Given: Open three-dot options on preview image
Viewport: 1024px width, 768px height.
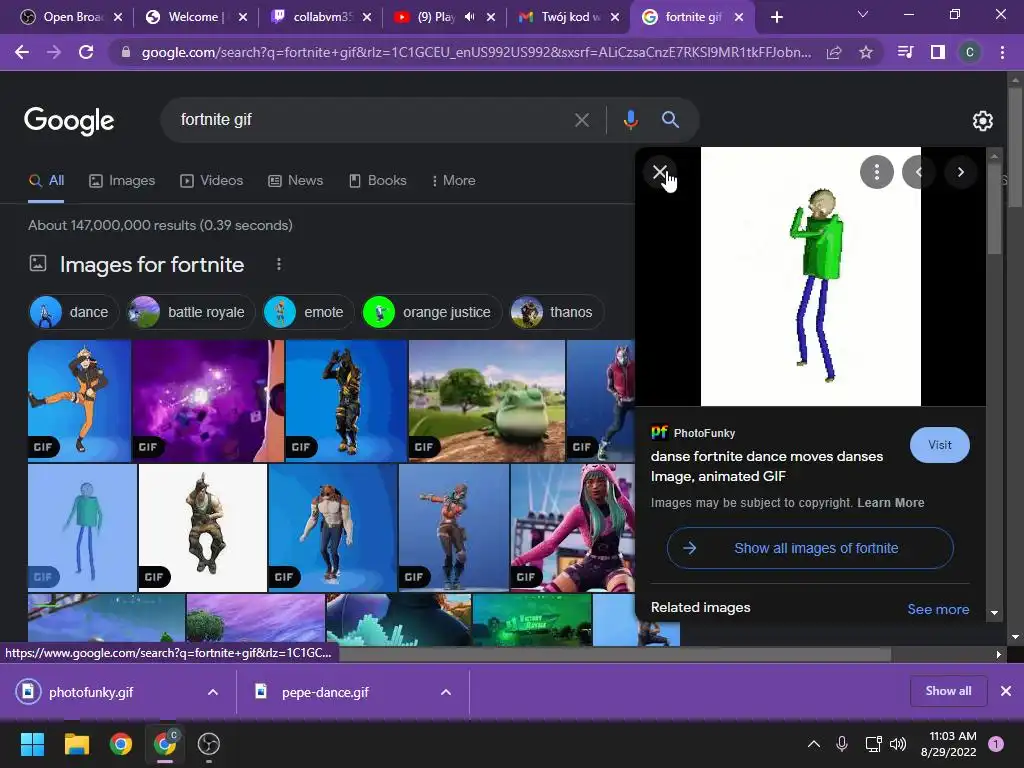Looking at the screenshot, I should point(876,172).
